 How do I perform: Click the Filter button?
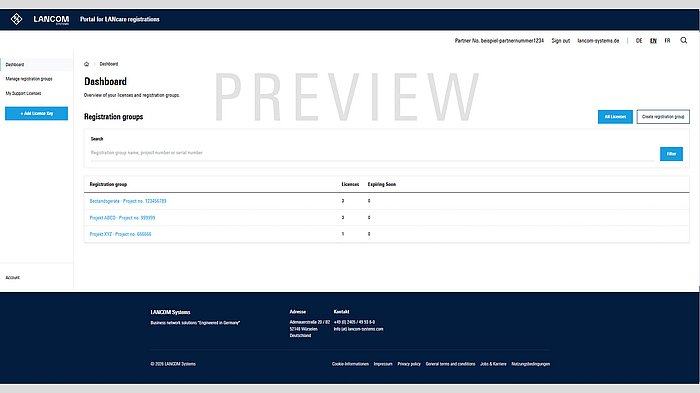click(x=671, y=154)
